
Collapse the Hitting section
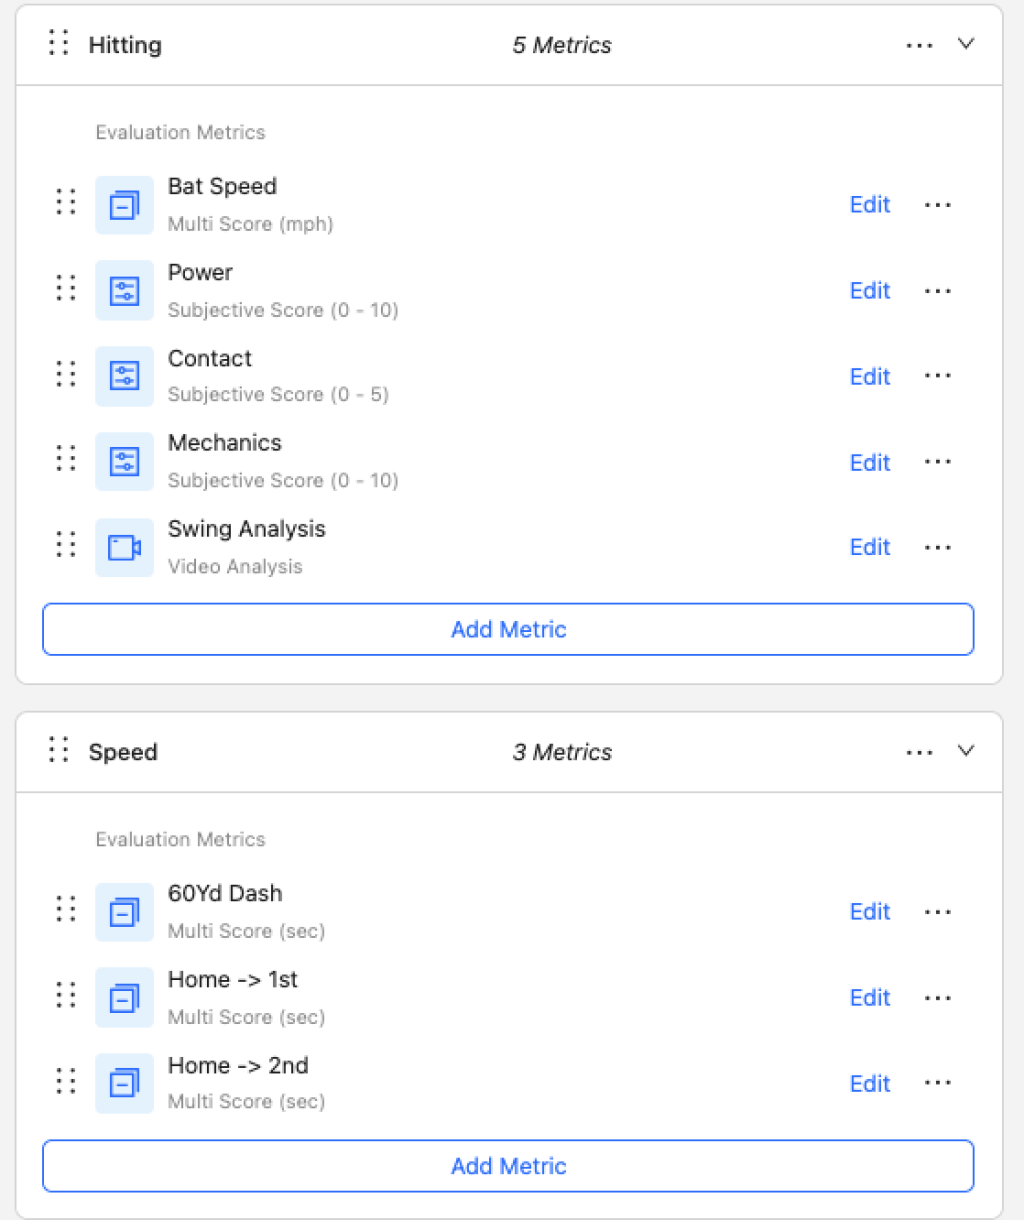pos(966,44)
